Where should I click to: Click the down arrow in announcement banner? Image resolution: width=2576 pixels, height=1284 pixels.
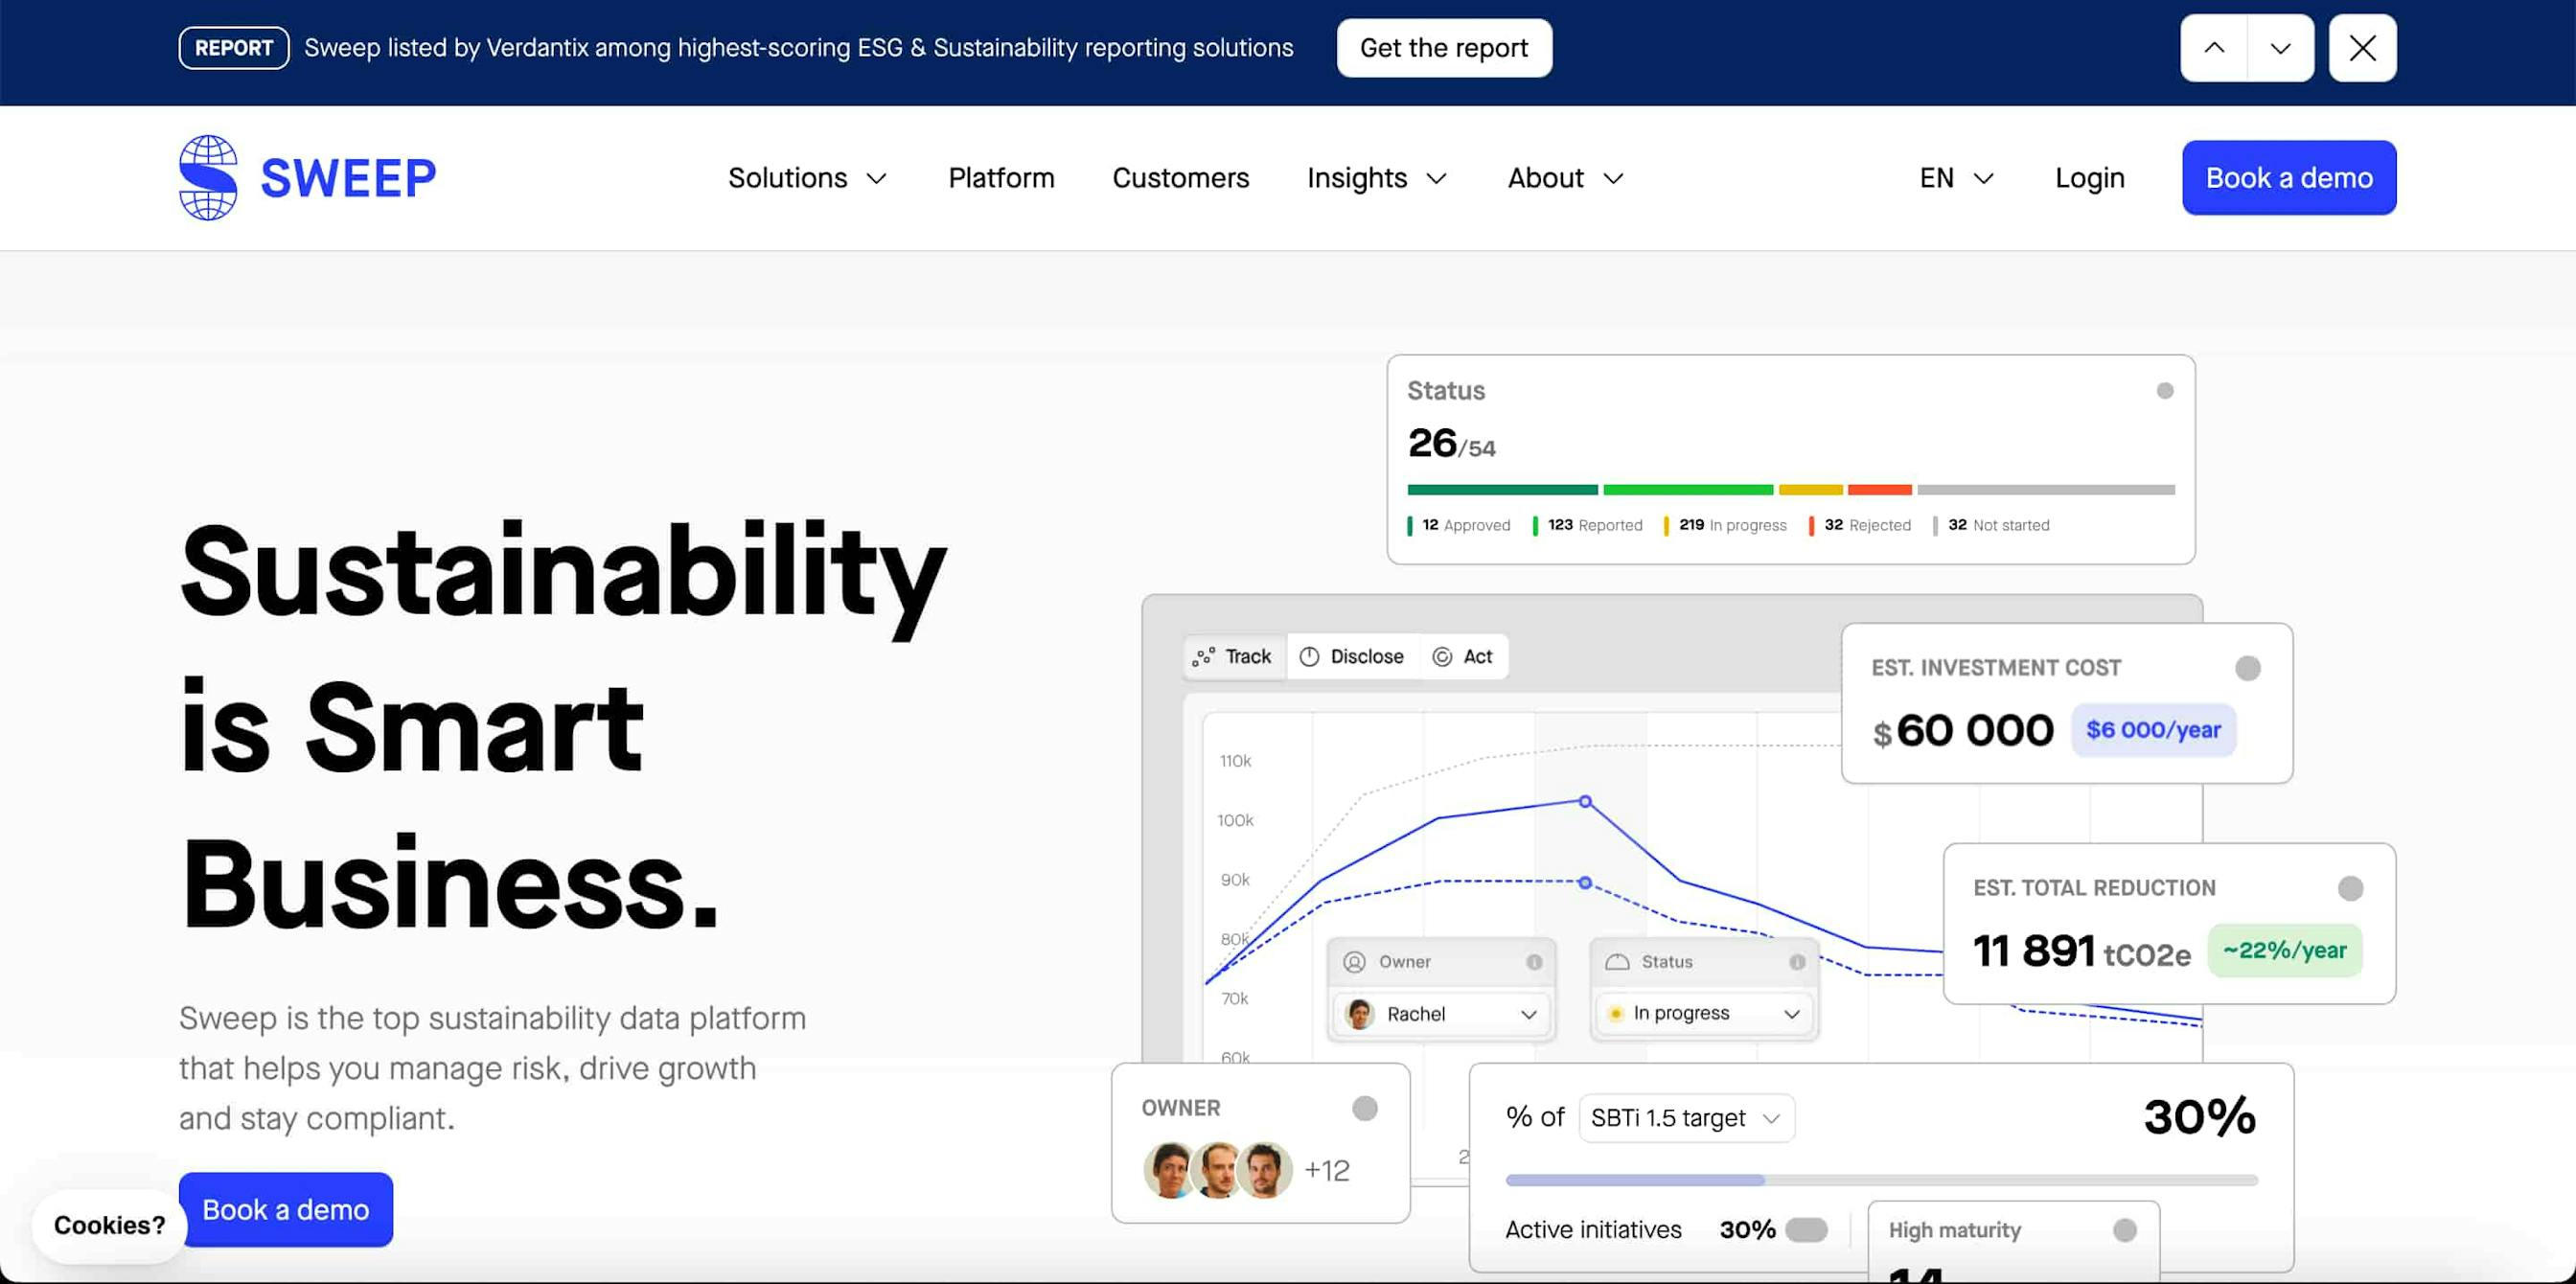tap(2280, 48)
